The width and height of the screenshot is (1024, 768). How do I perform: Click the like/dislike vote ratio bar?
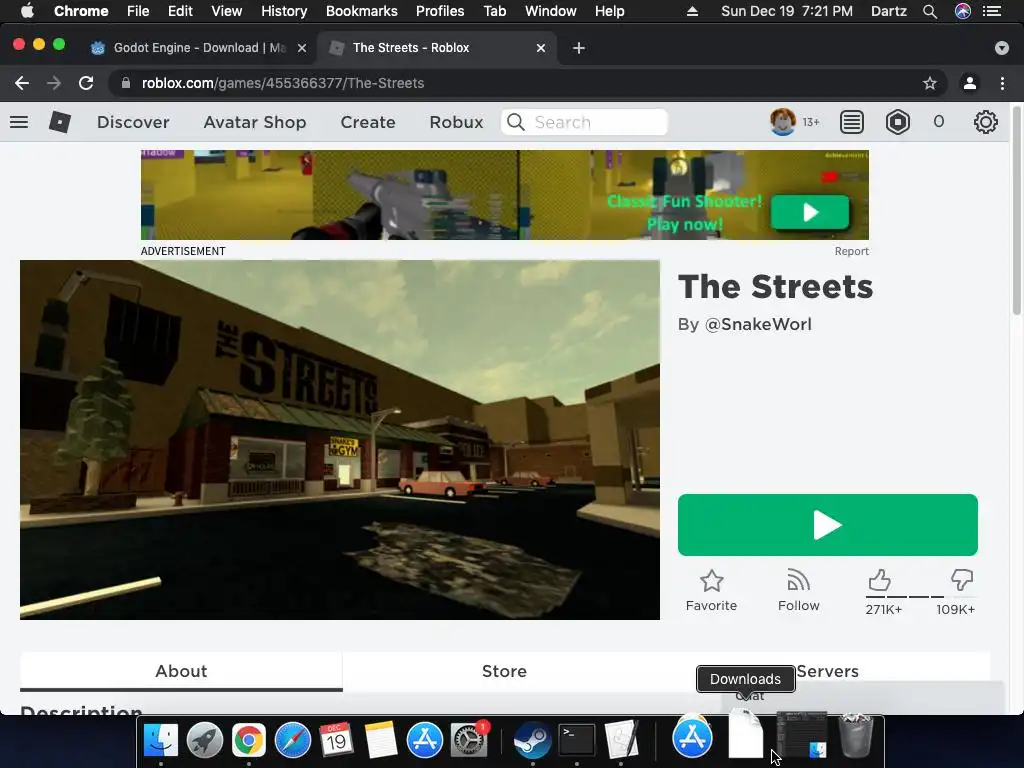(x=920, y=597)
